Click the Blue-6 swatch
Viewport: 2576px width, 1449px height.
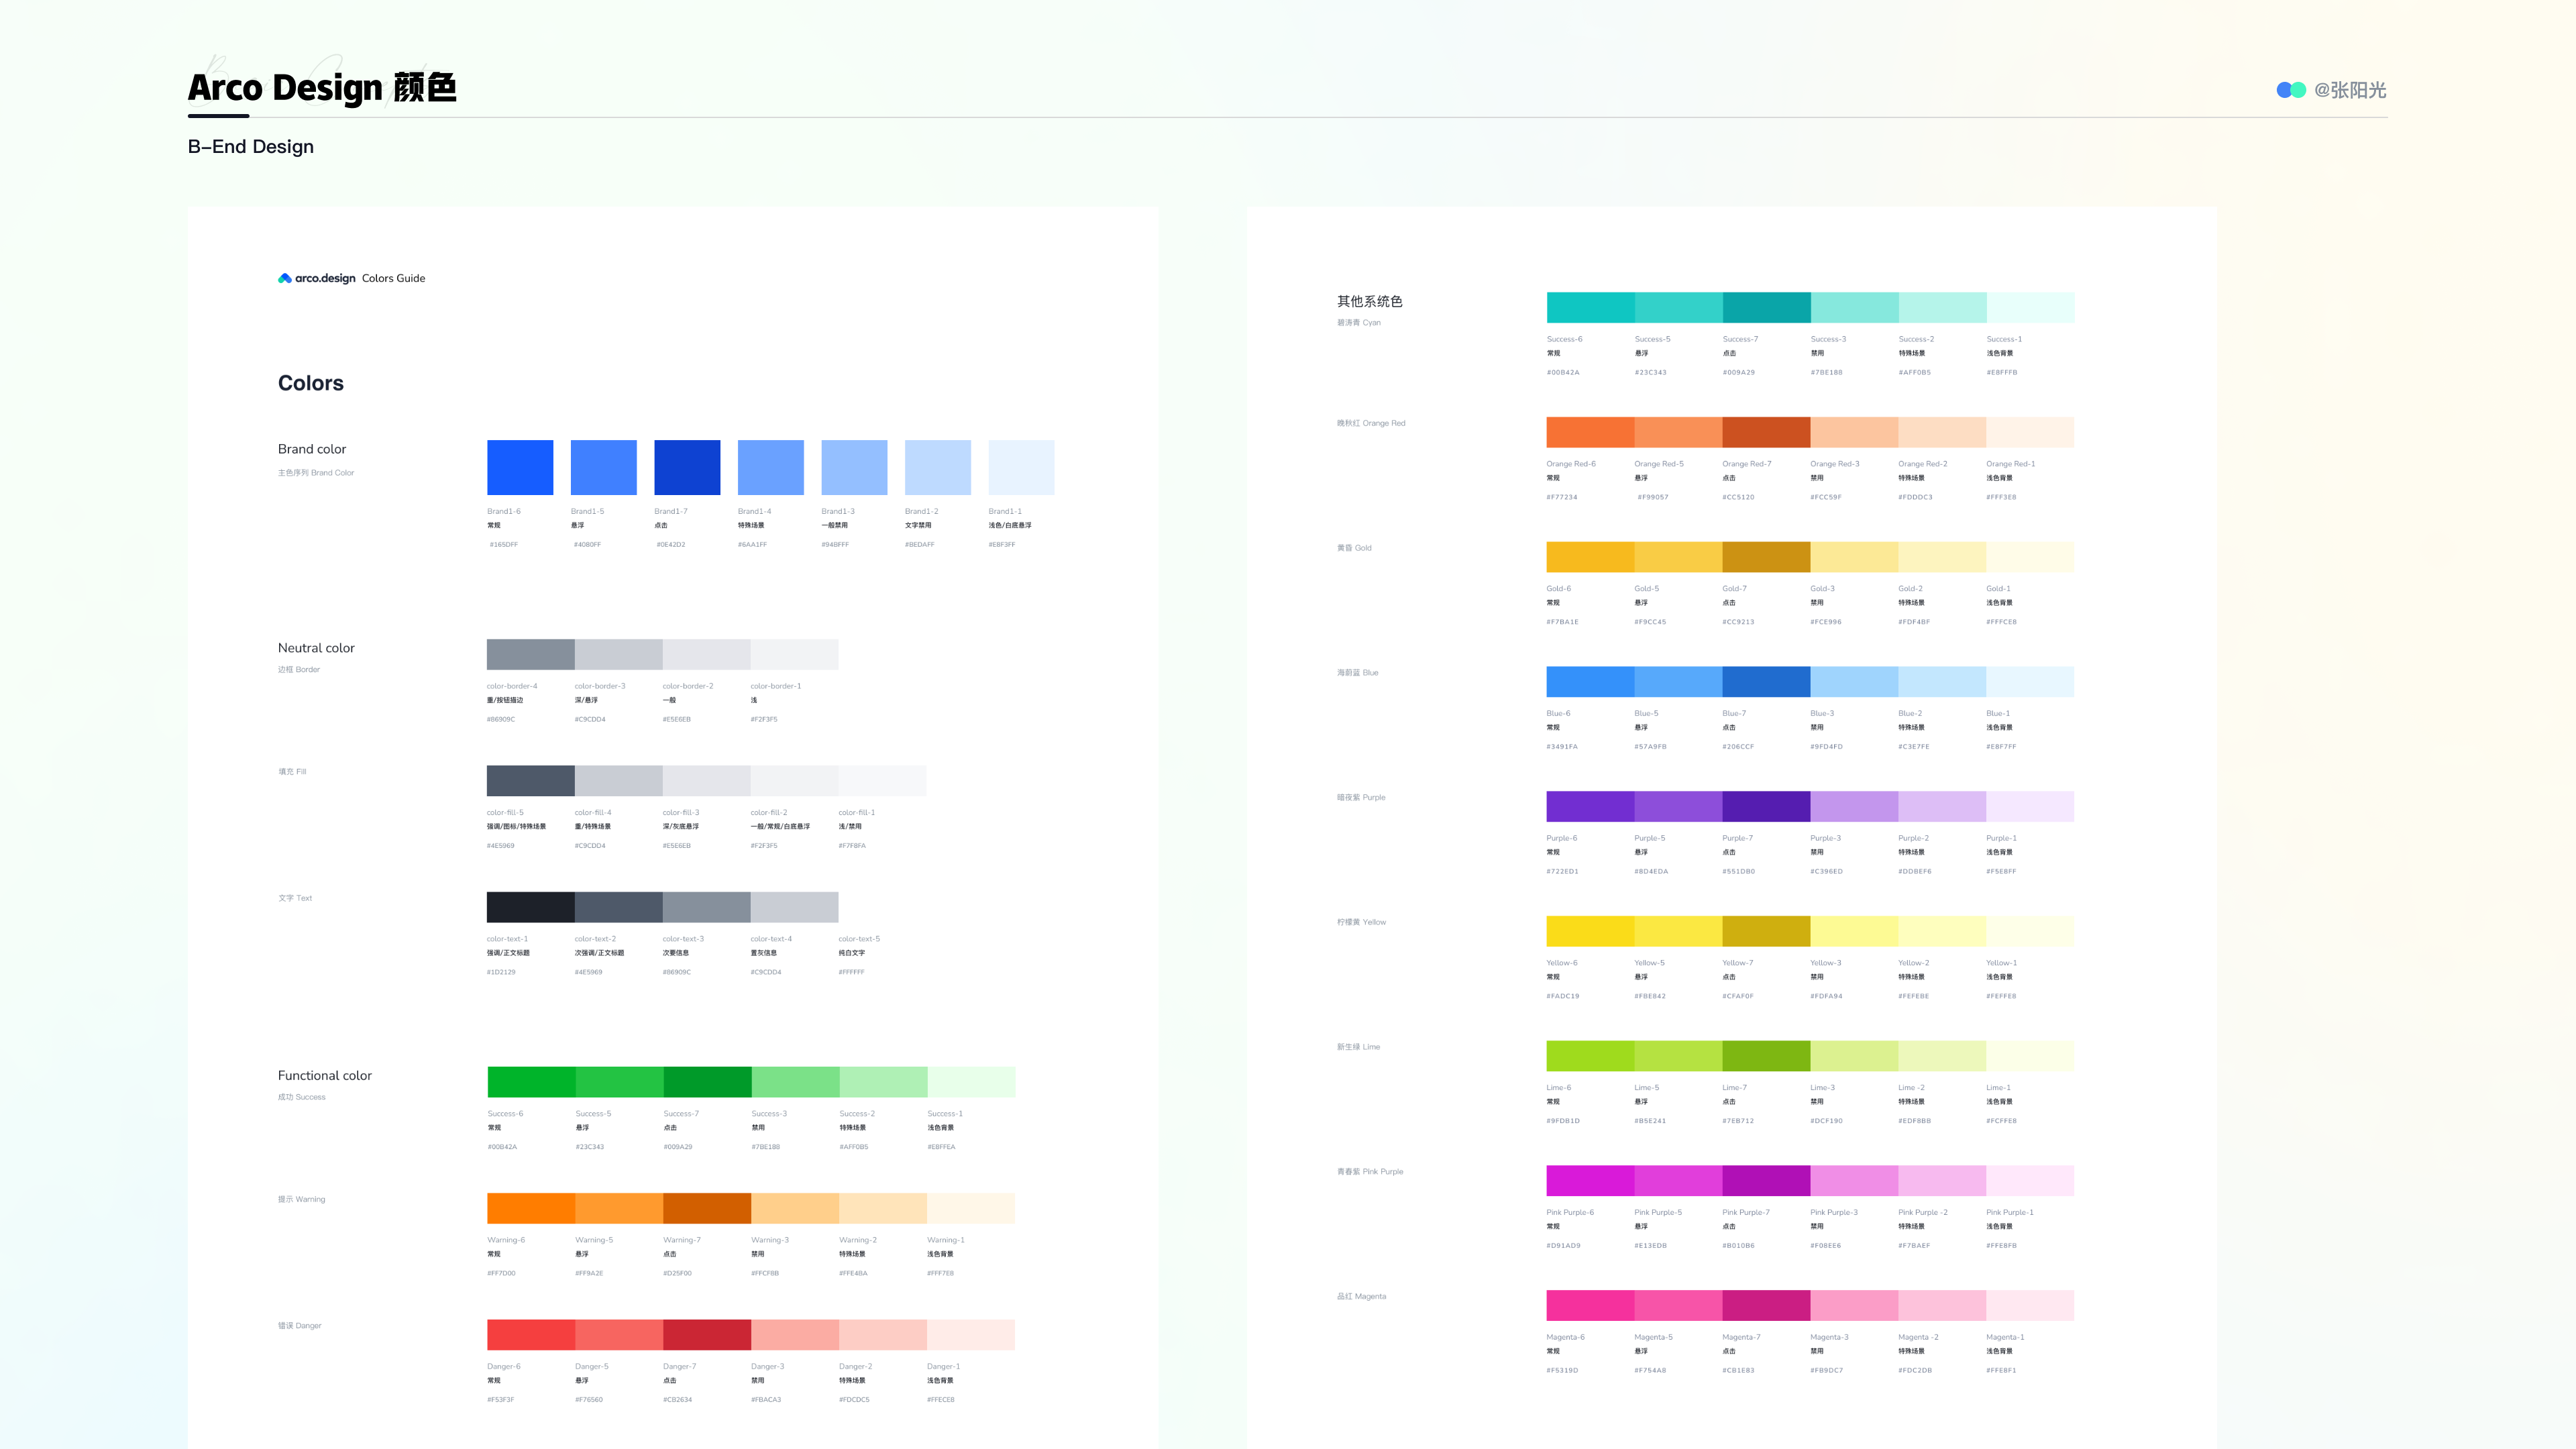coord(1590,682)
